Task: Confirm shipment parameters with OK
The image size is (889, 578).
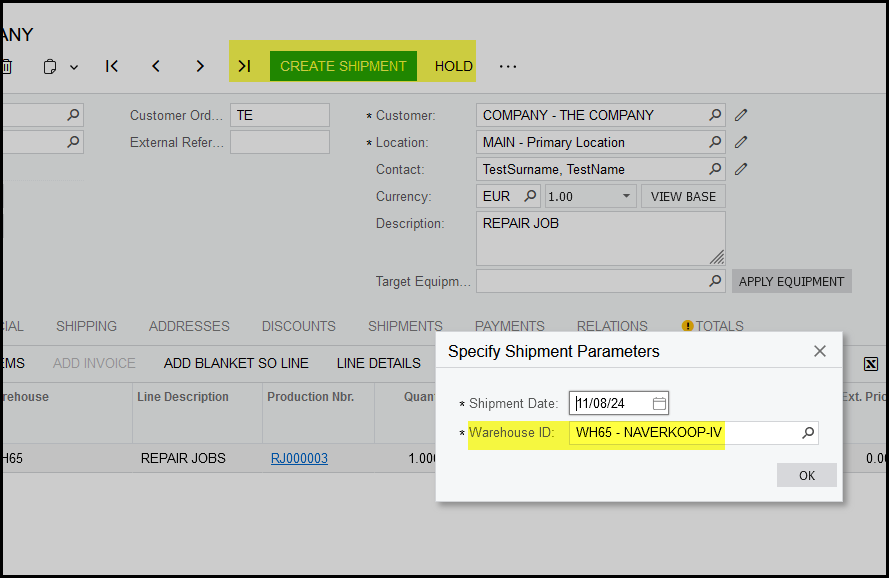Action: (806, 475)
